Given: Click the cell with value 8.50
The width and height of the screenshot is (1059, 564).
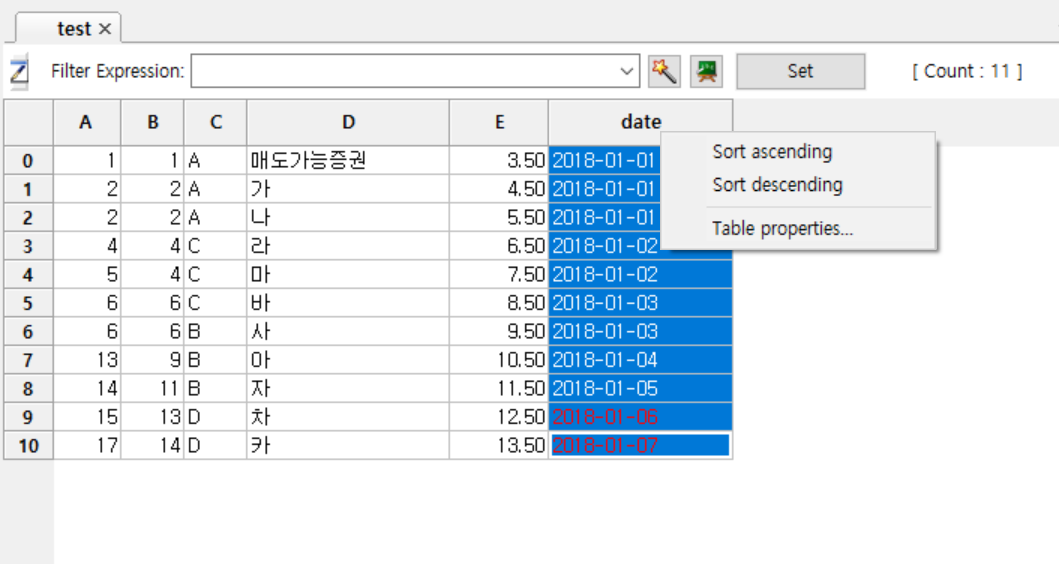Looking at the screenshot, I should pyautogui.click(x=499, y=303).
